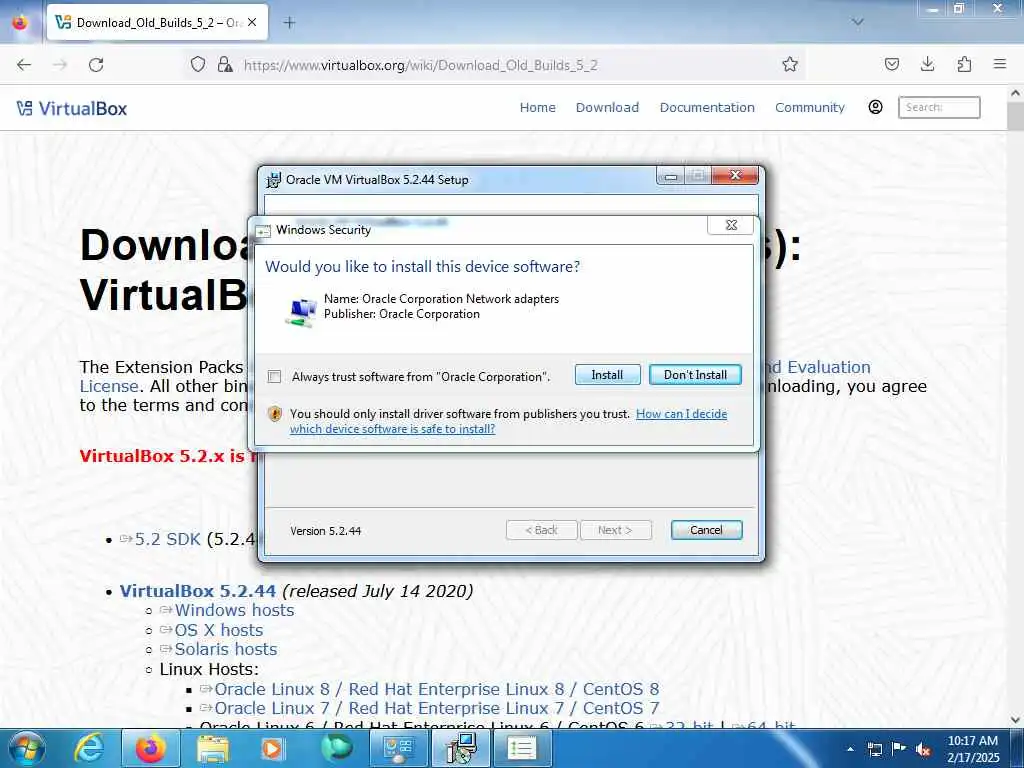Open the OS X hosts download link

pos(219,630)
